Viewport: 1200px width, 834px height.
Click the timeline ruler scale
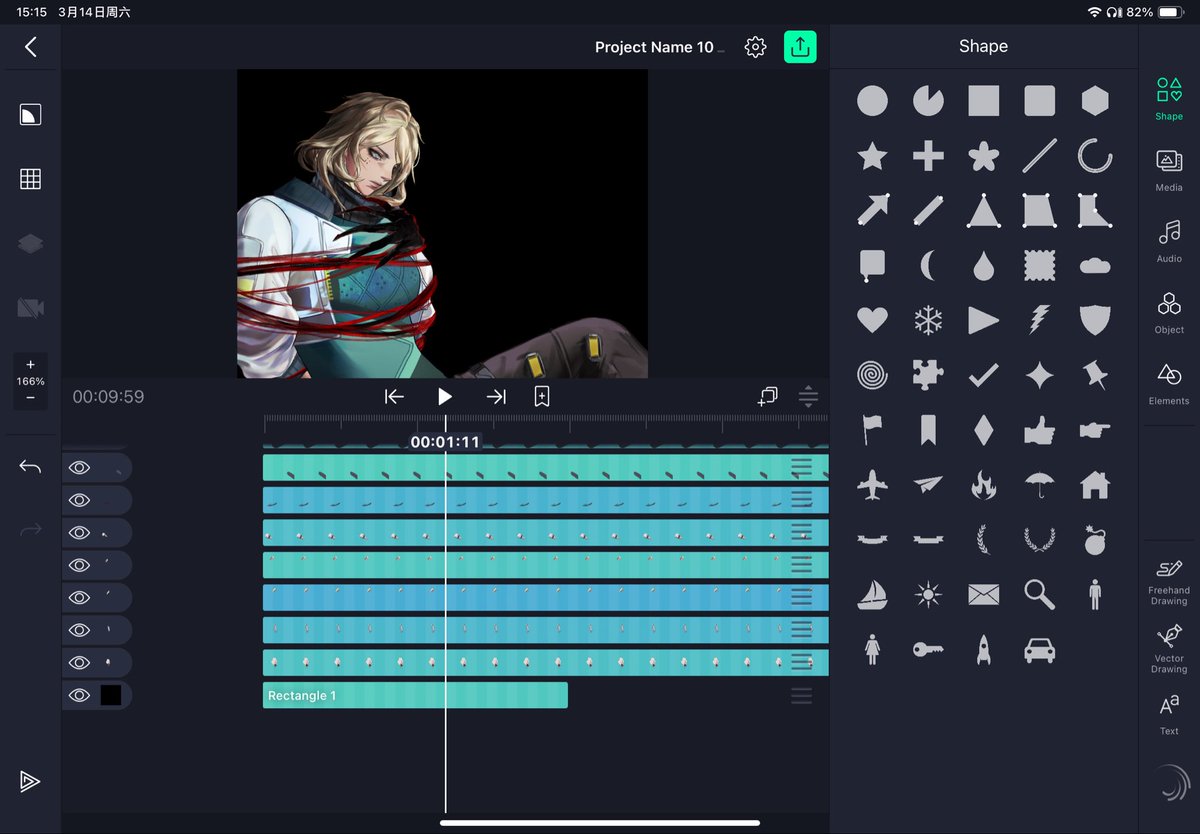[x=546, y=422]
